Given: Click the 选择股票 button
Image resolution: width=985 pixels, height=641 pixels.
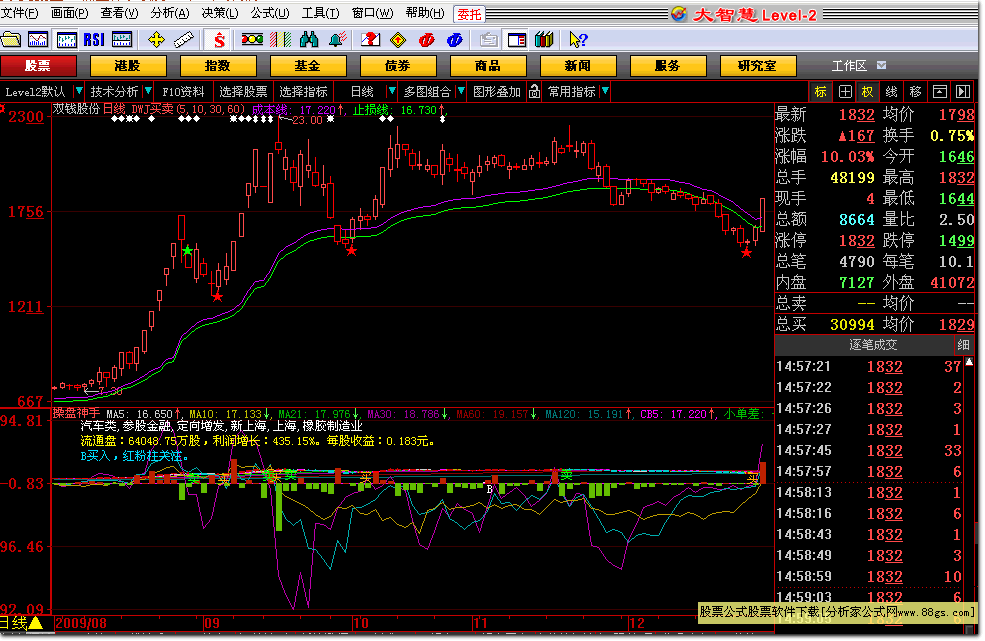Looking at the screenshot, I should 243,92.
